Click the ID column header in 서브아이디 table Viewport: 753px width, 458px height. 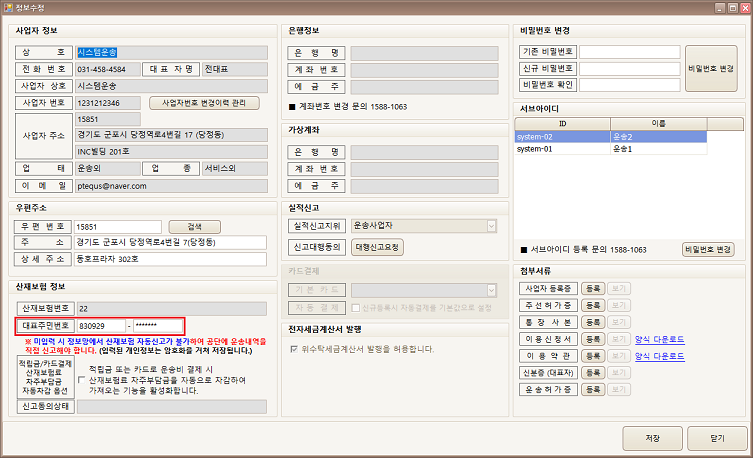tap(561, 123)
